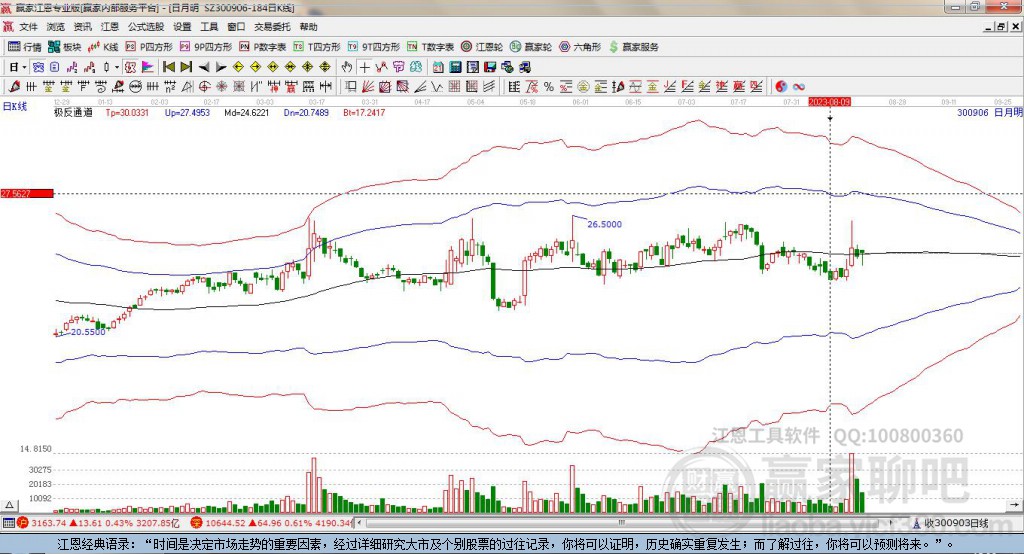Viewport: 1024px width, 554px height.
Task: Click the percent sign tool
Action: point(549,86)
